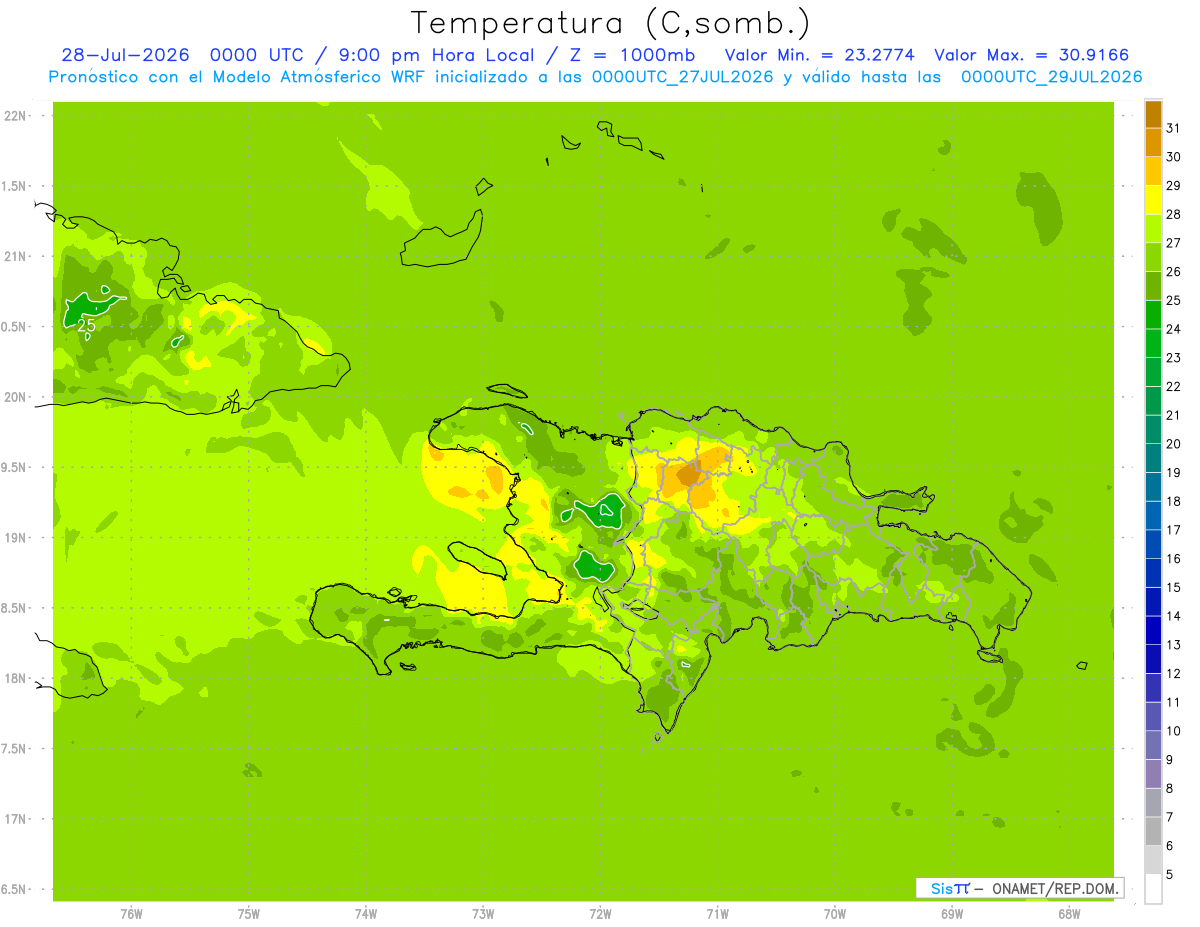The width and height of the screenshot is (1200, 927).
Task: Click legend value "28"
Action: tap(1173, 214)
